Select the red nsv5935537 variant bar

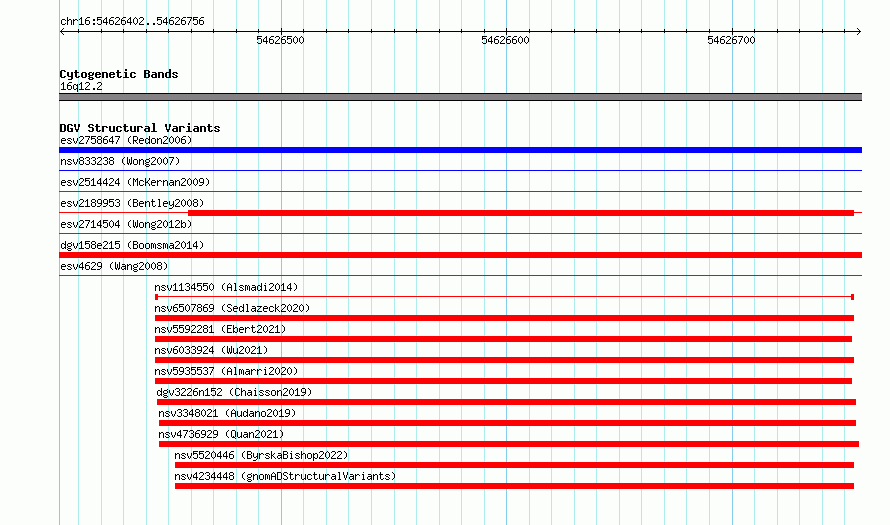pos(503,381)
